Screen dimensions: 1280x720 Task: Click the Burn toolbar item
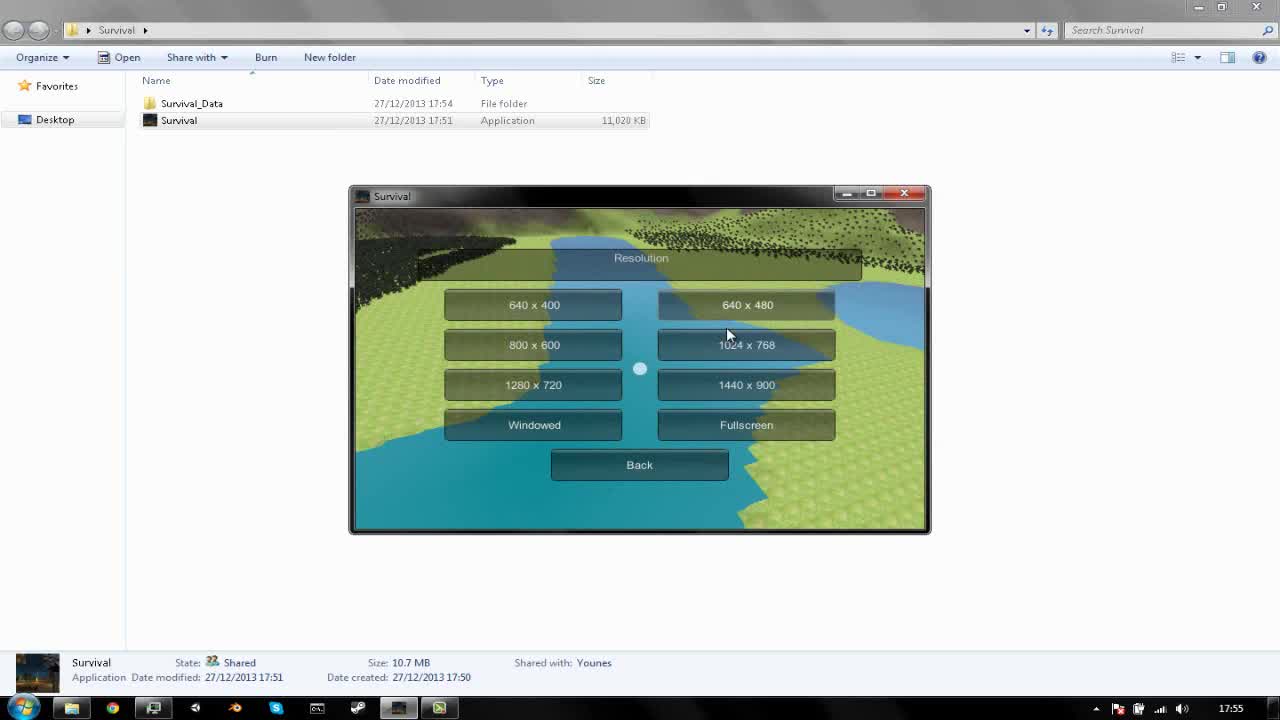(x=265, y=57)
